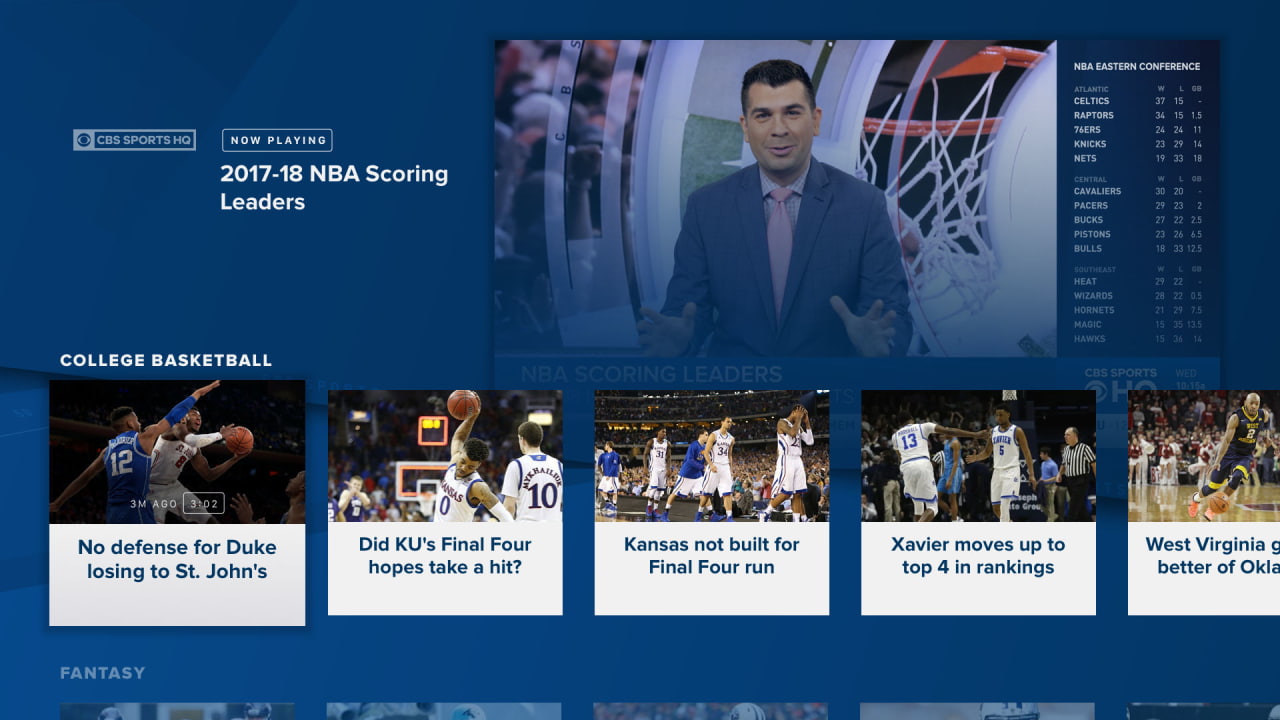Click the CBS Sports HQ logo

pos(135,140)
